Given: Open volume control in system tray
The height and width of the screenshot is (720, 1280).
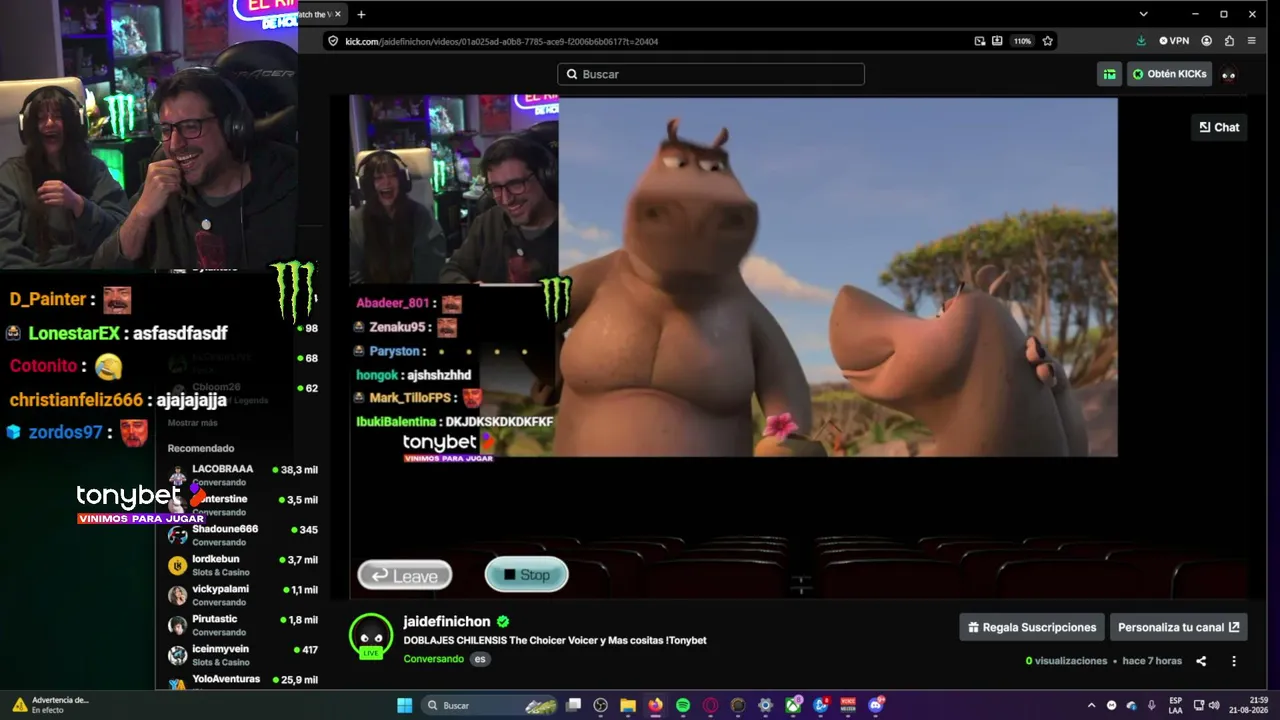Looking at the screenshot, I should tap(1216, 705).
